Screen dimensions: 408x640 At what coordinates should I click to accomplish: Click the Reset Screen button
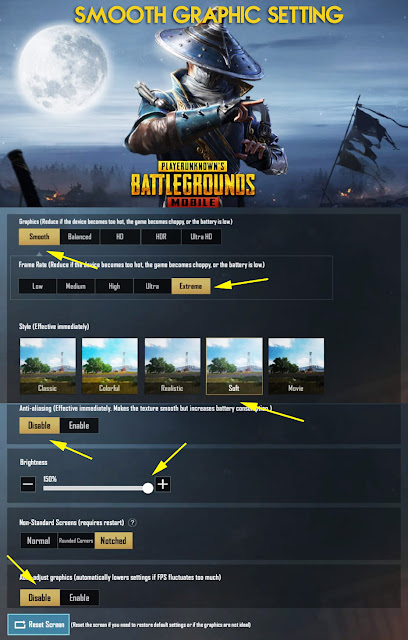click(39, 624)
